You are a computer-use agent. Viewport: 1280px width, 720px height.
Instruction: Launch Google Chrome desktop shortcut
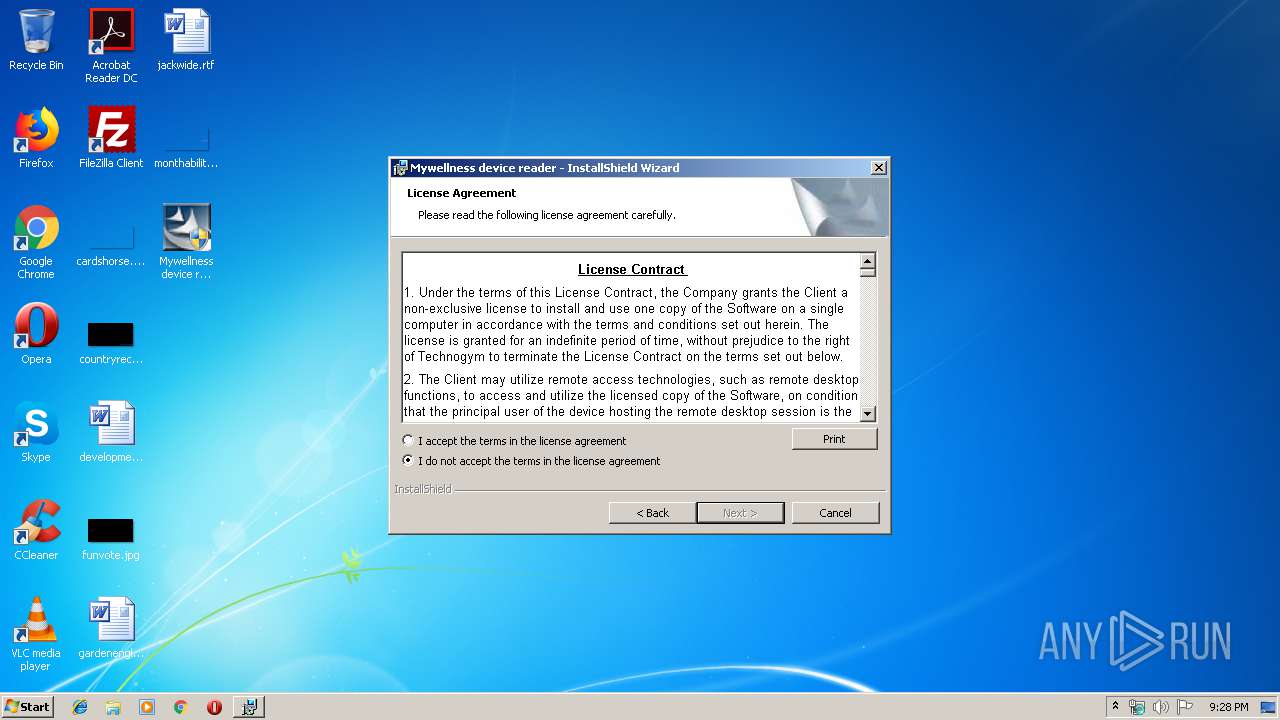click(36, 242)
